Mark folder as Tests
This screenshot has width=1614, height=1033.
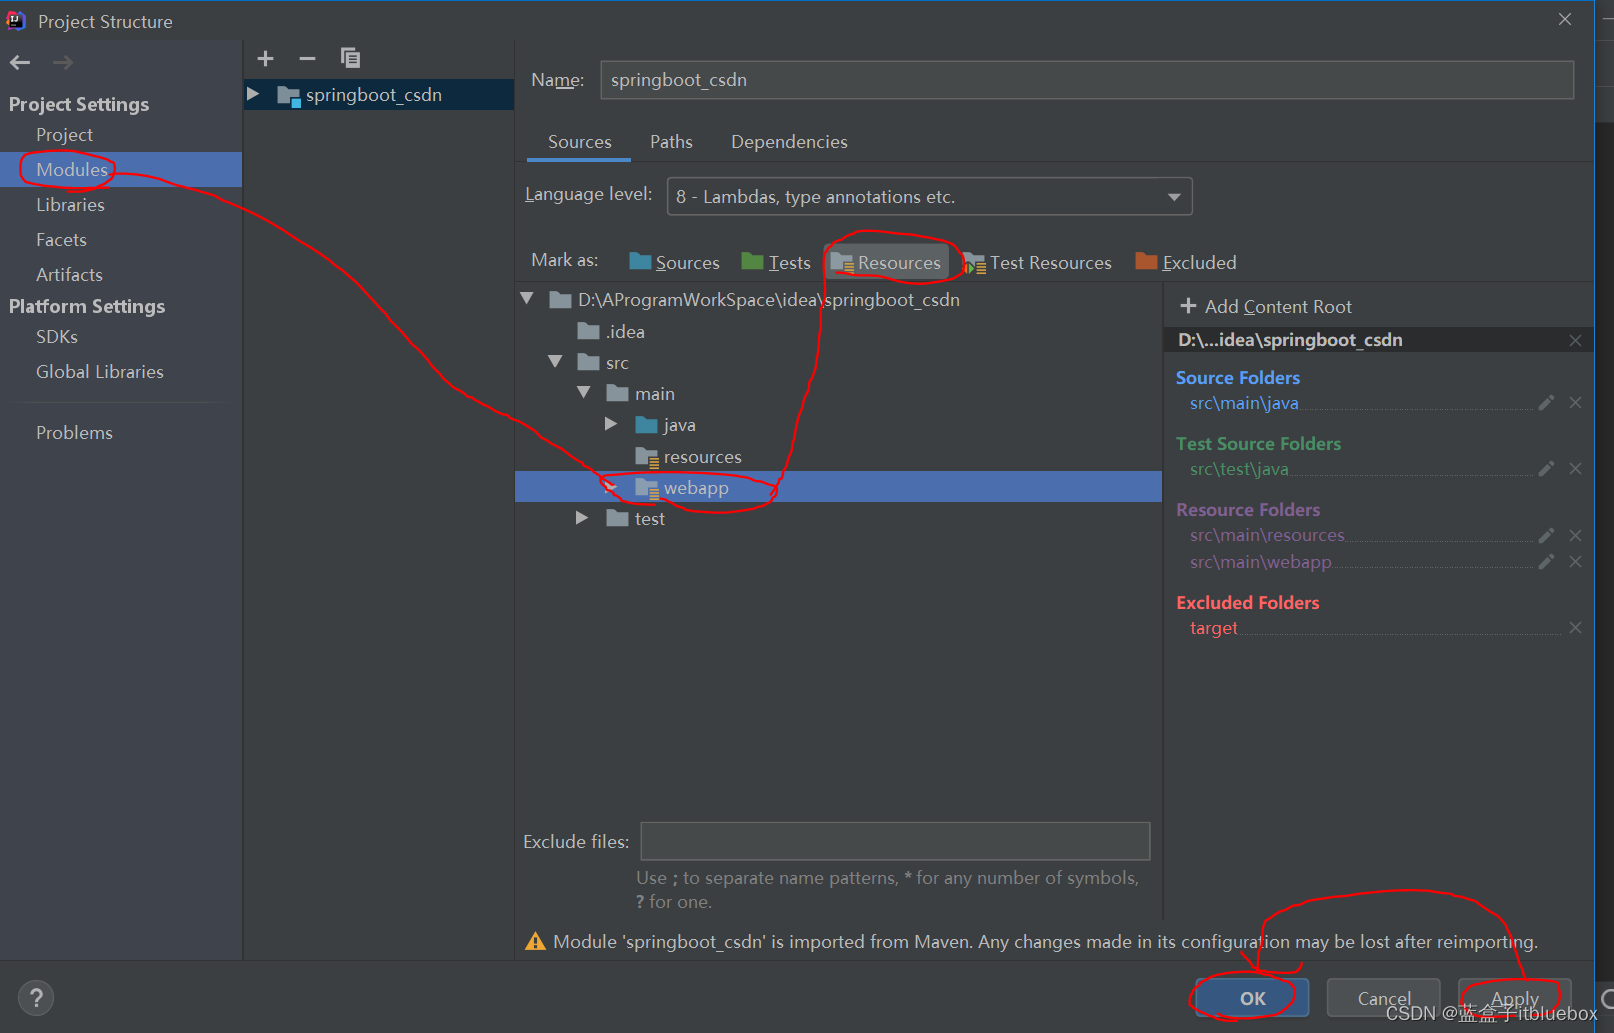coord(776,262)
